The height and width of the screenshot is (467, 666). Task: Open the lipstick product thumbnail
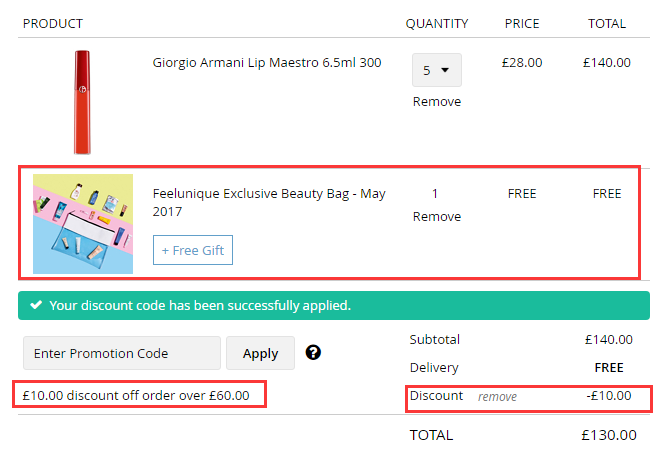point(82,102)
